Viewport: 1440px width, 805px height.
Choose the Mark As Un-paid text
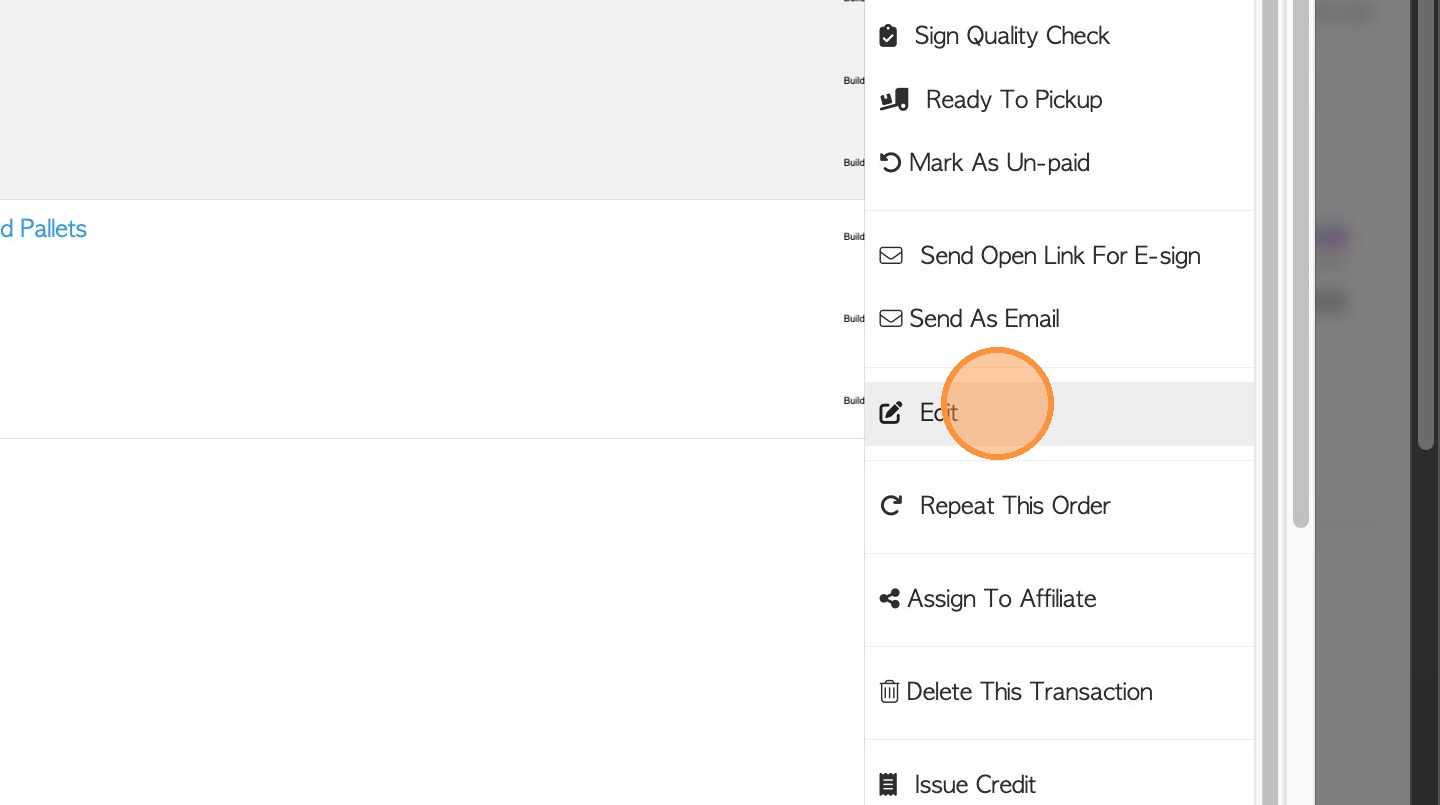pyautogui.click(x=999, y=163)
